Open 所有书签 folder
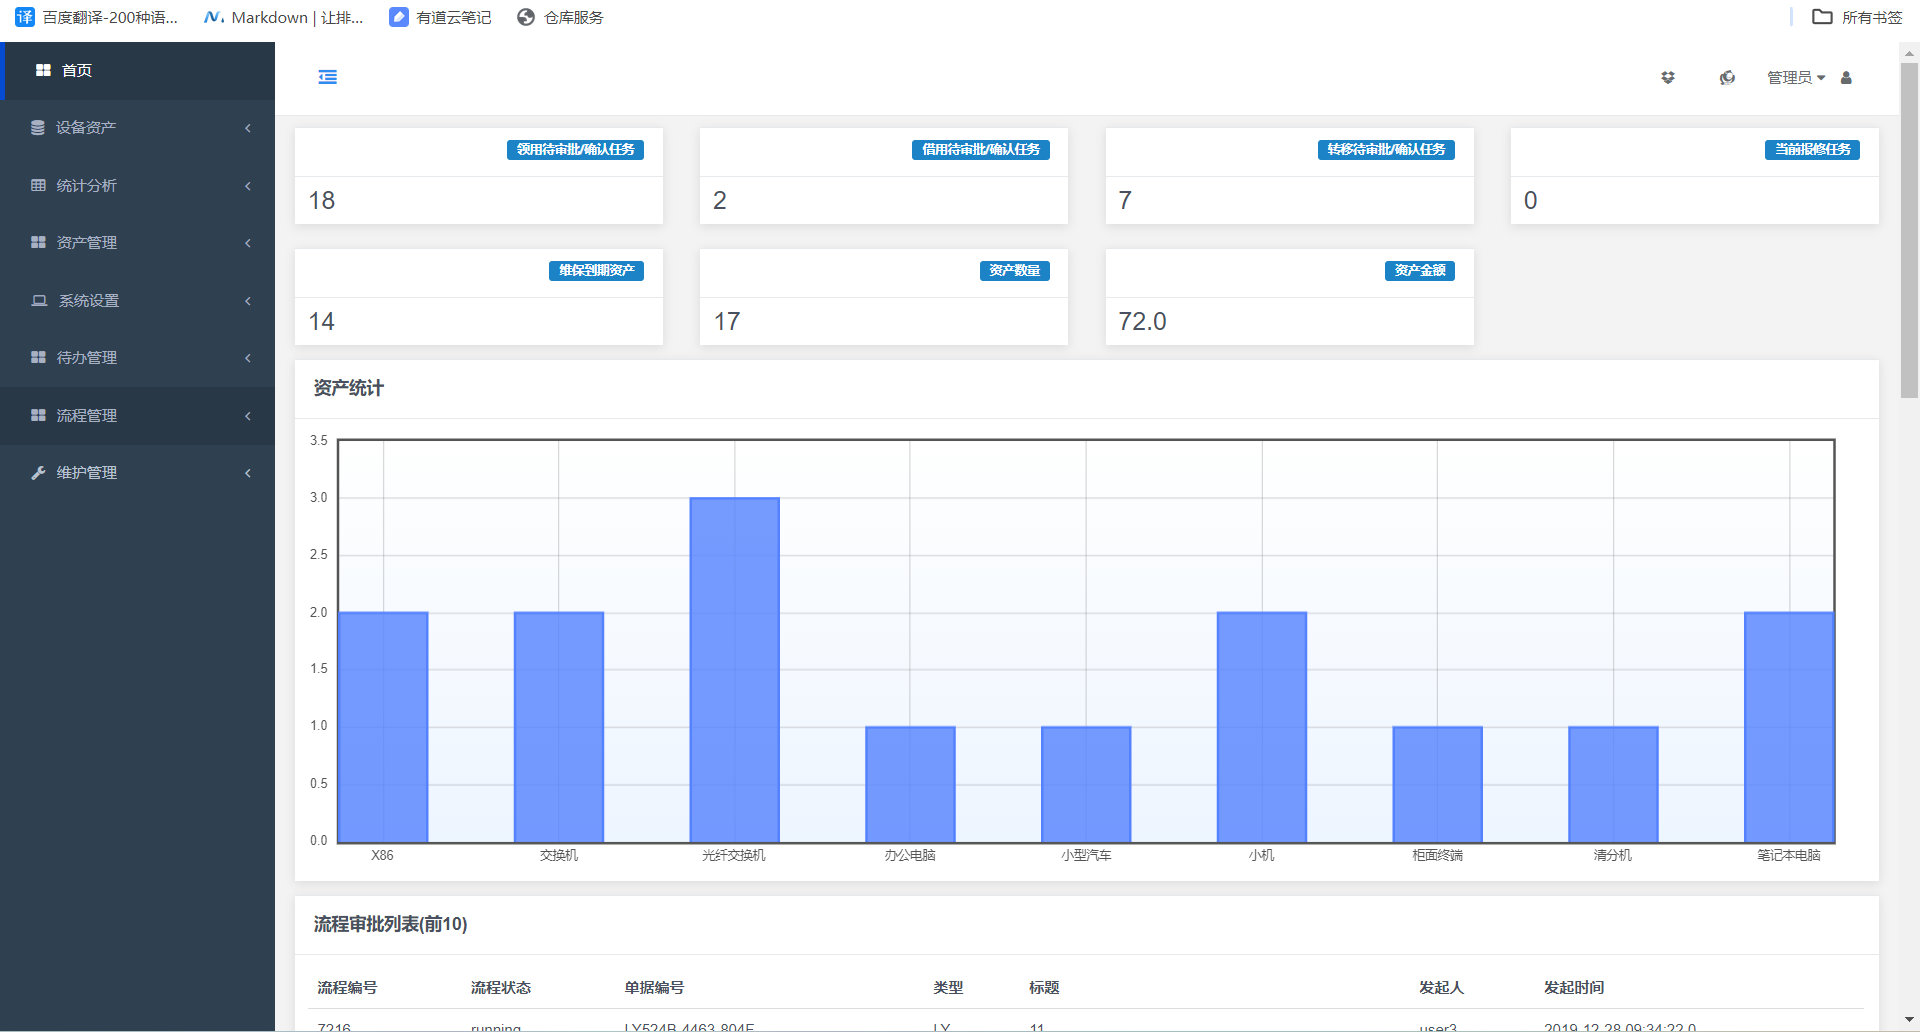1920x1032 pixels. (x=1857, y=17)
